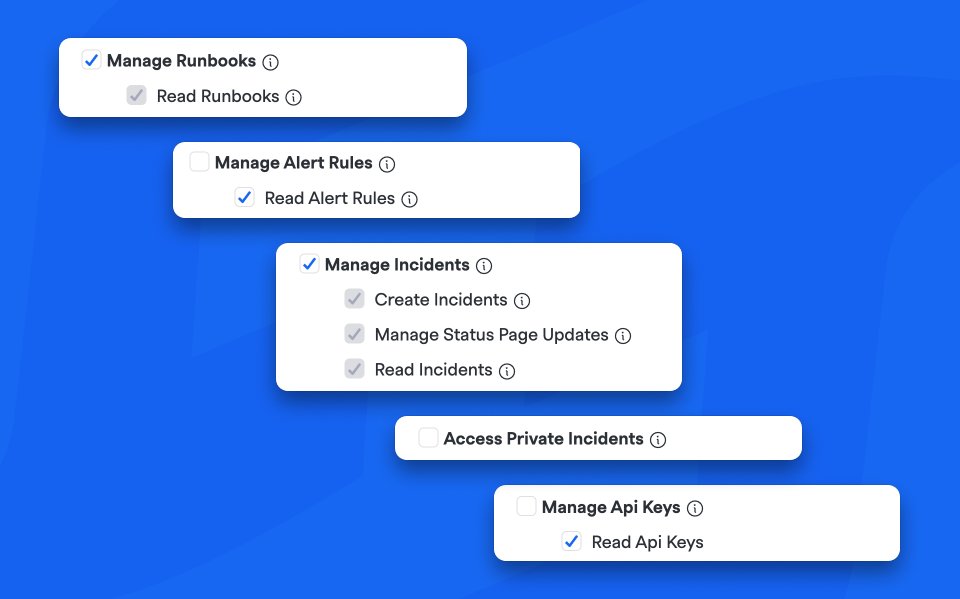Viewport: 960px width, 599px height.
Task: Uncheck the Manage Runbooks permission
Action: tap(91, 60)
